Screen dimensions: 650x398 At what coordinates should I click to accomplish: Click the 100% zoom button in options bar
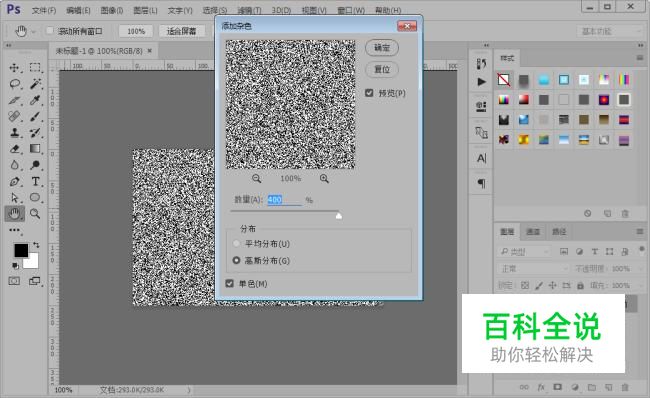[136, 31]
